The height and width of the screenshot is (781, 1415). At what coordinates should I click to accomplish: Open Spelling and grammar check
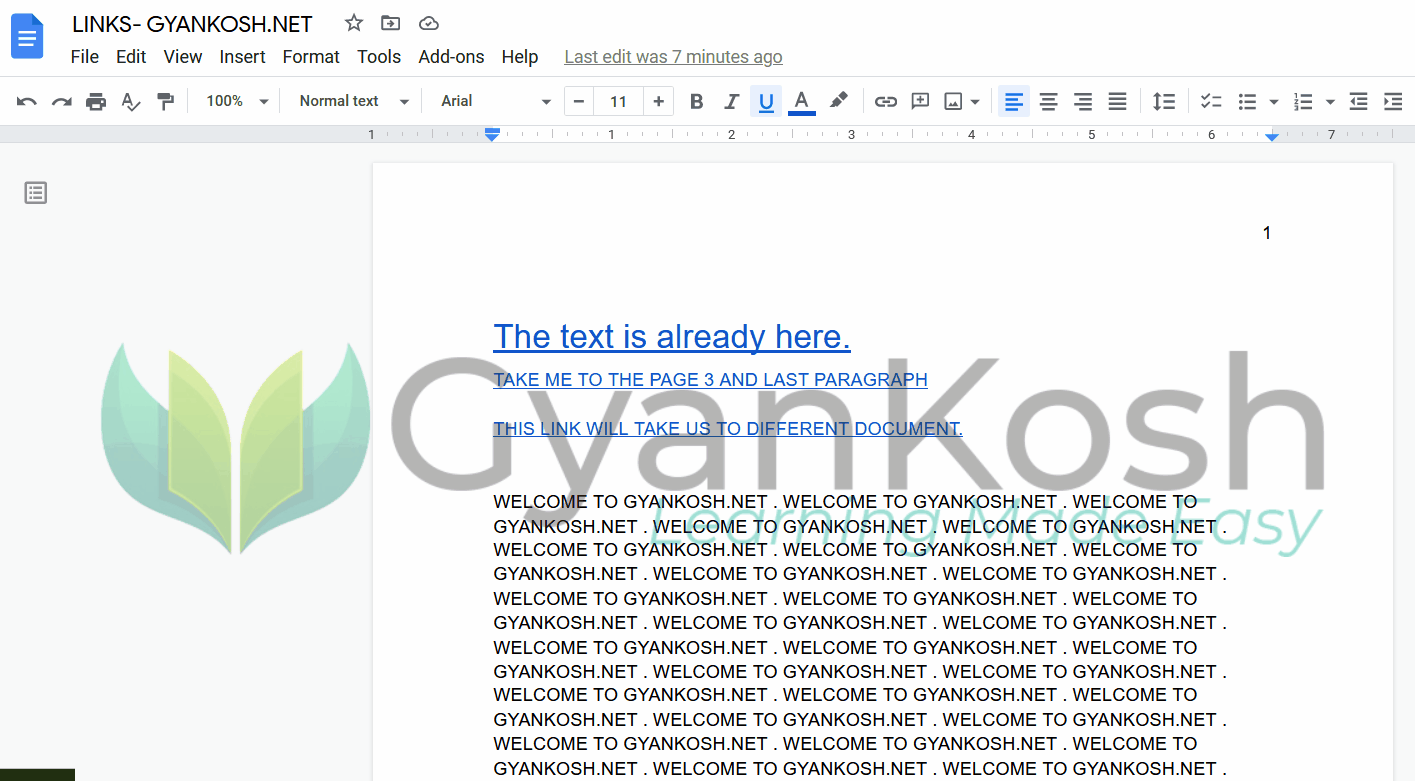[x=131, y=101]
